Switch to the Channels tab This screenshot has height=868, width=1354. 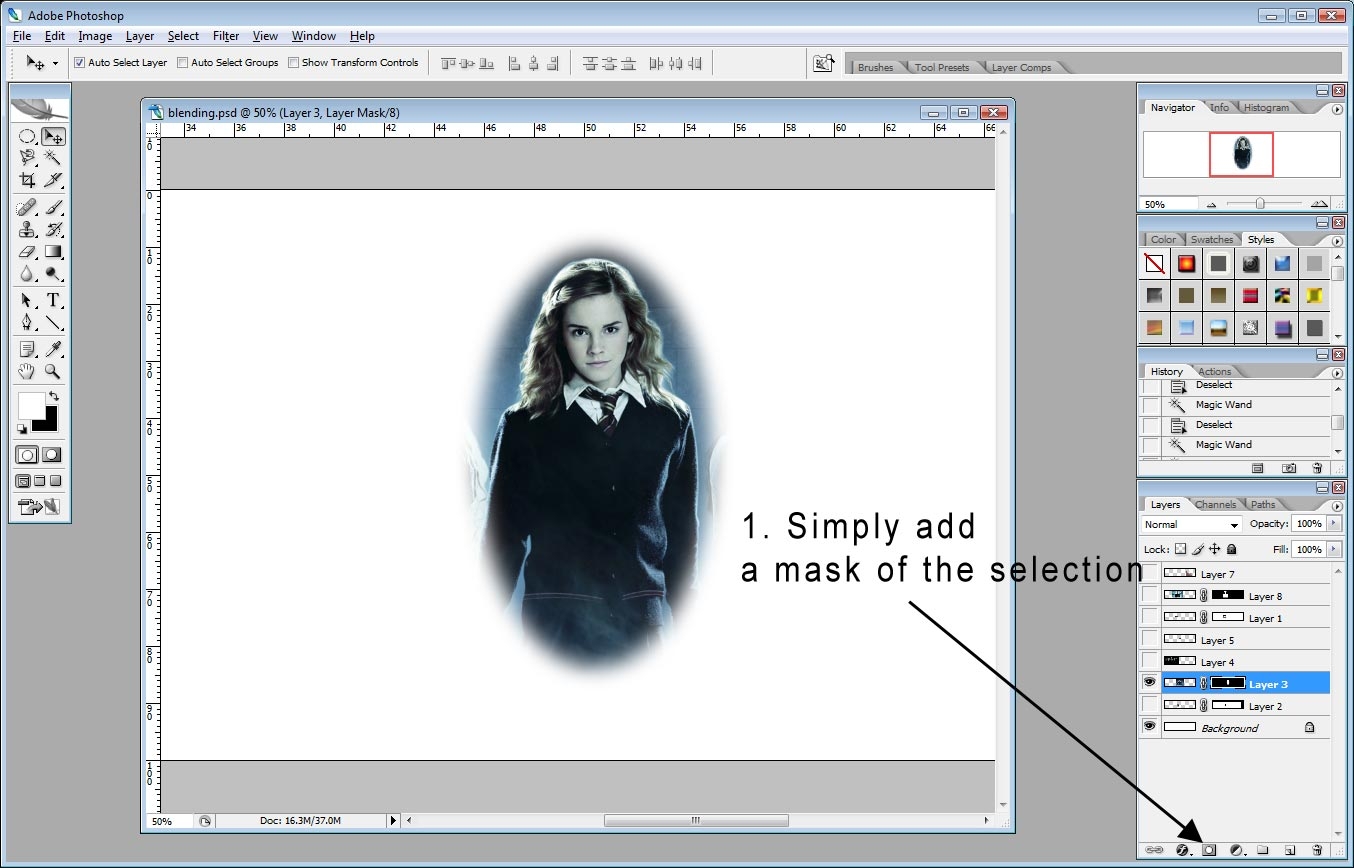point(1215,504)
